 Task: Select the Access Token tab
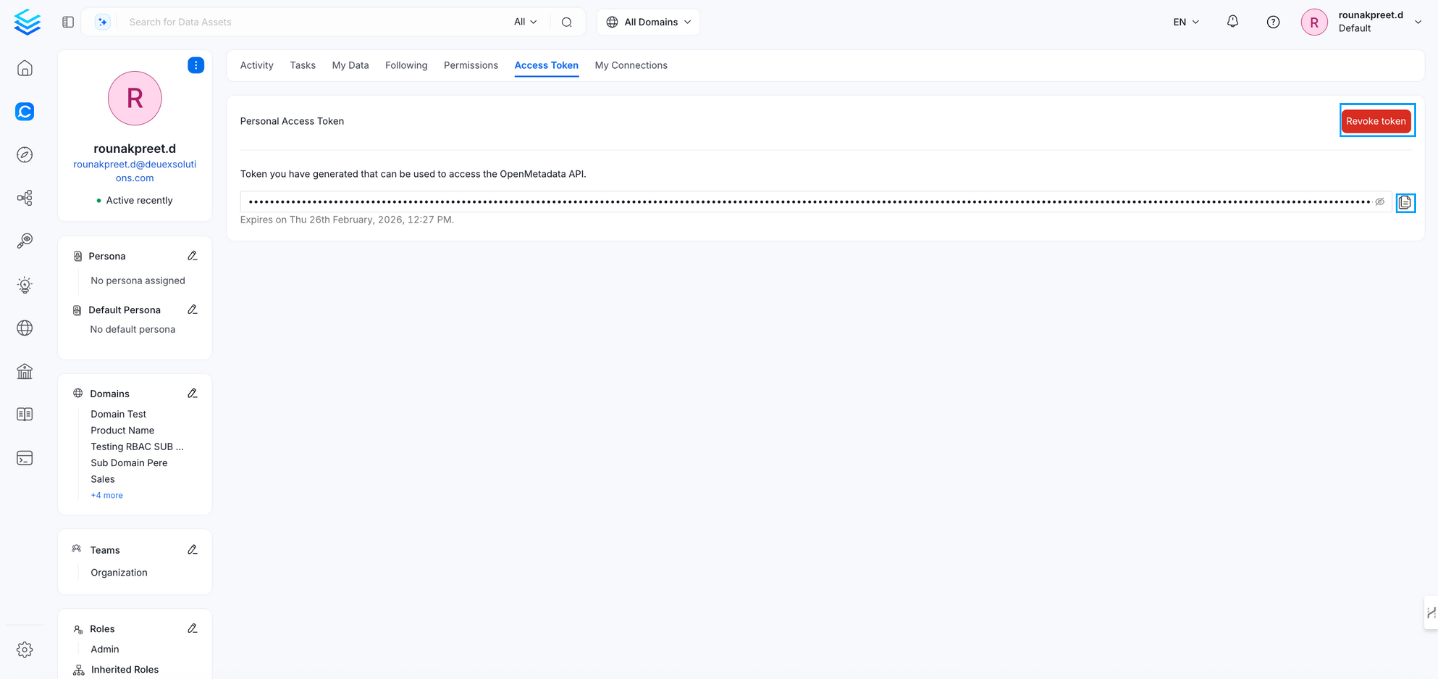(546, 65)
